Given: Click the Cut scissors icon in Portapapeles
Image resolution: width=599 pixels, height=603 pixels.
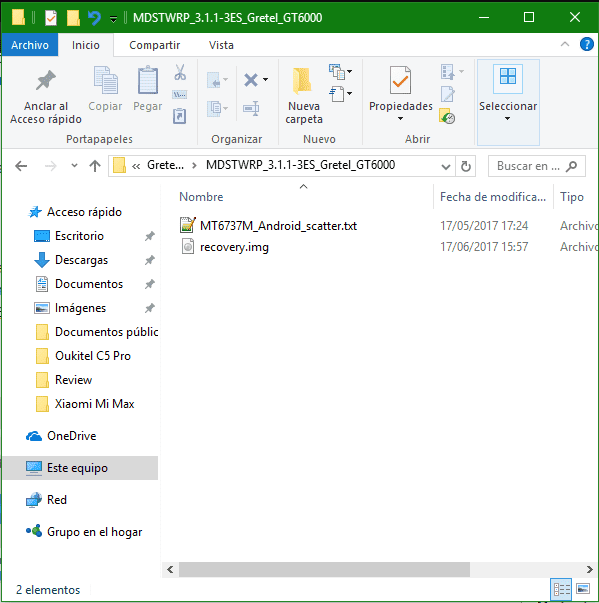Looking at the screenshot, I should point(180,72).
